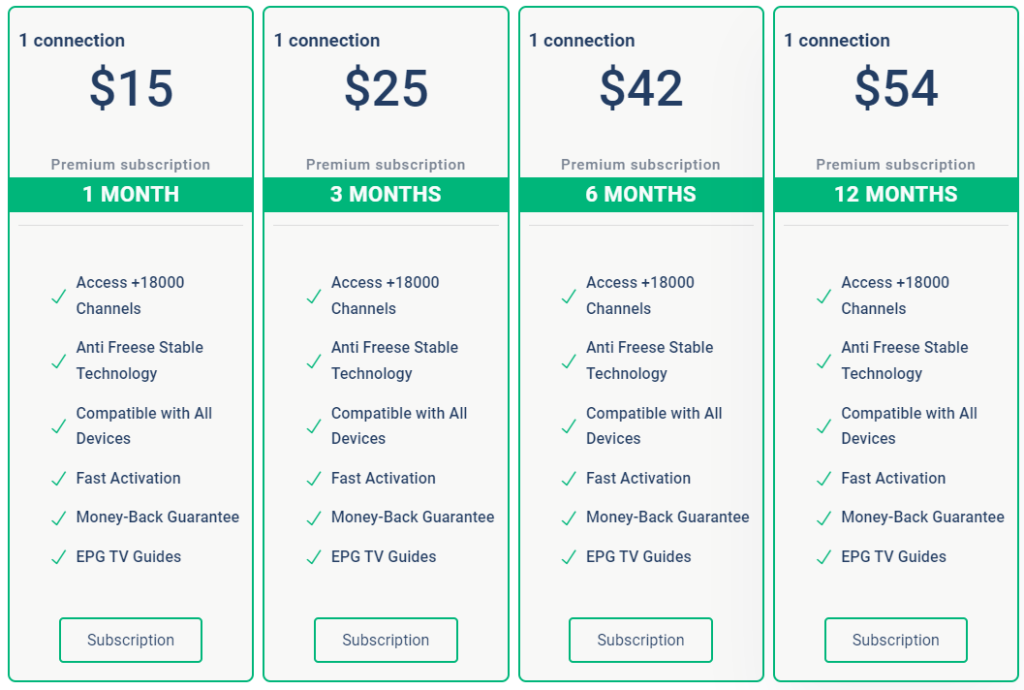This screenshot has height=690, width=1024.
Task: Click the $42 price heading
Action: [641, 88]
